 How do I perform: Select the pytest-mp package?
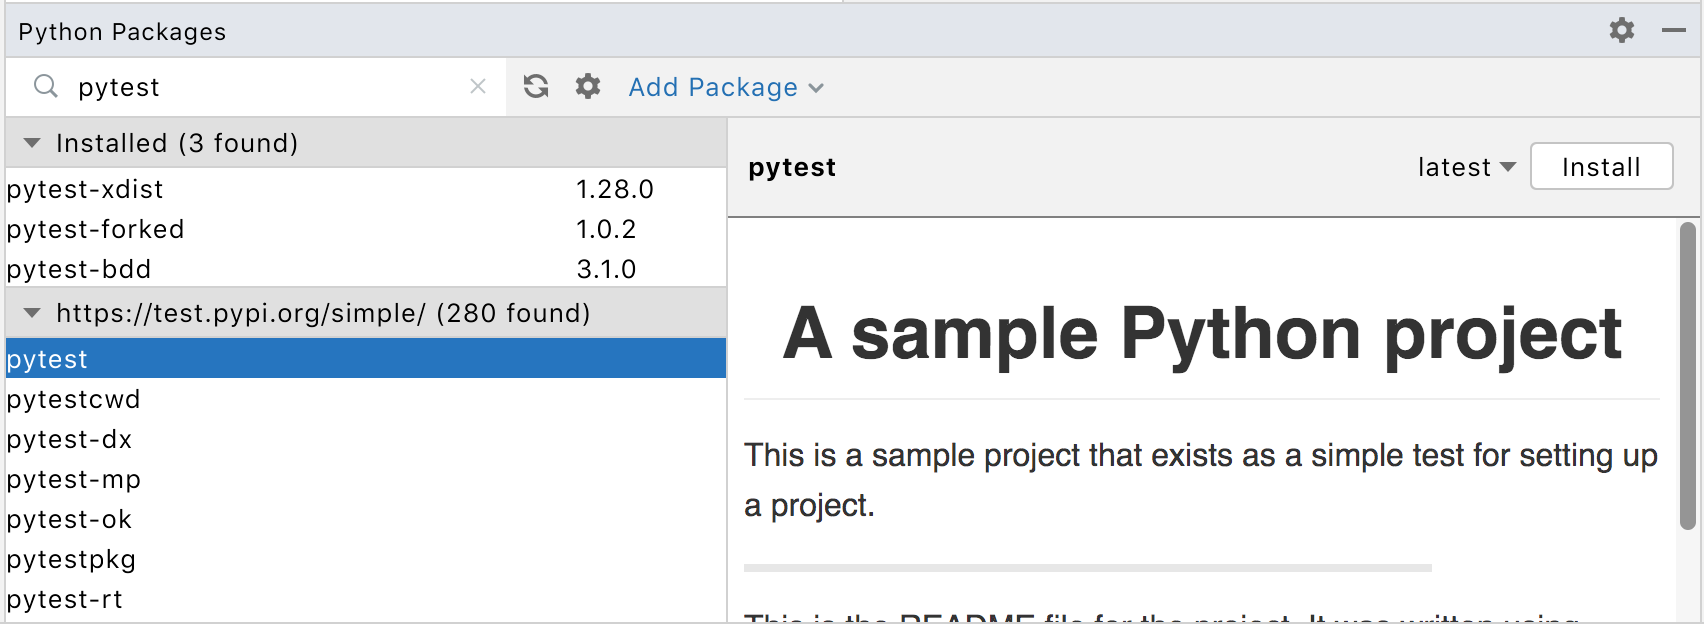366,478
